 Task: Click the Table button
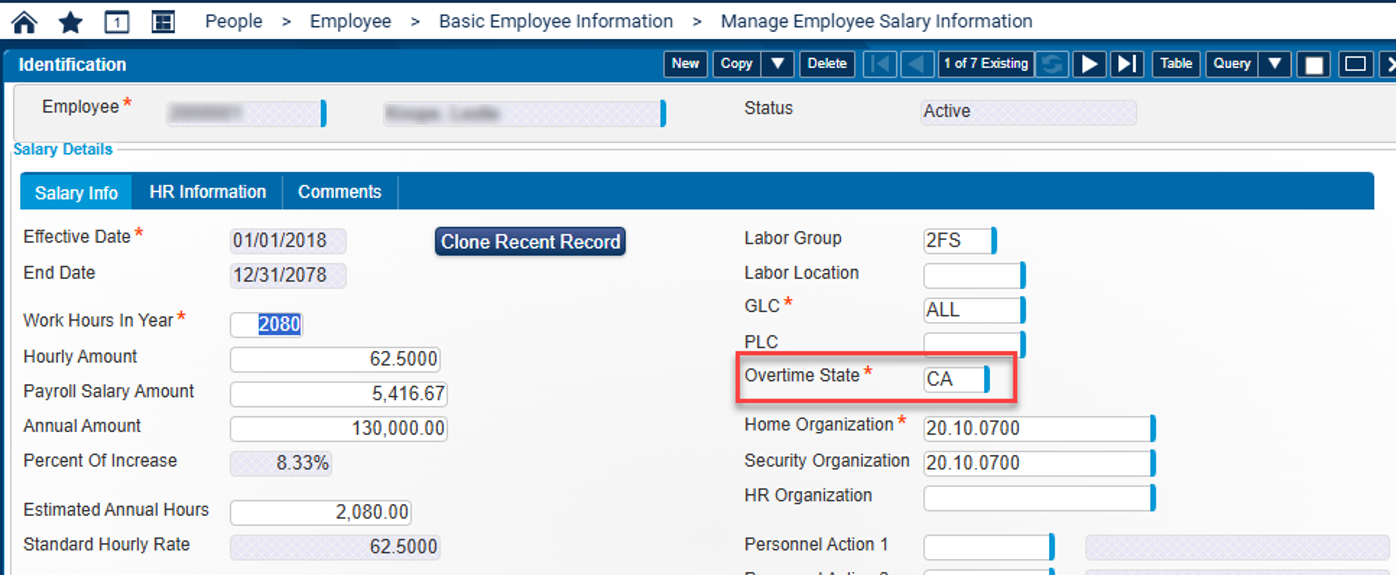1175,63
